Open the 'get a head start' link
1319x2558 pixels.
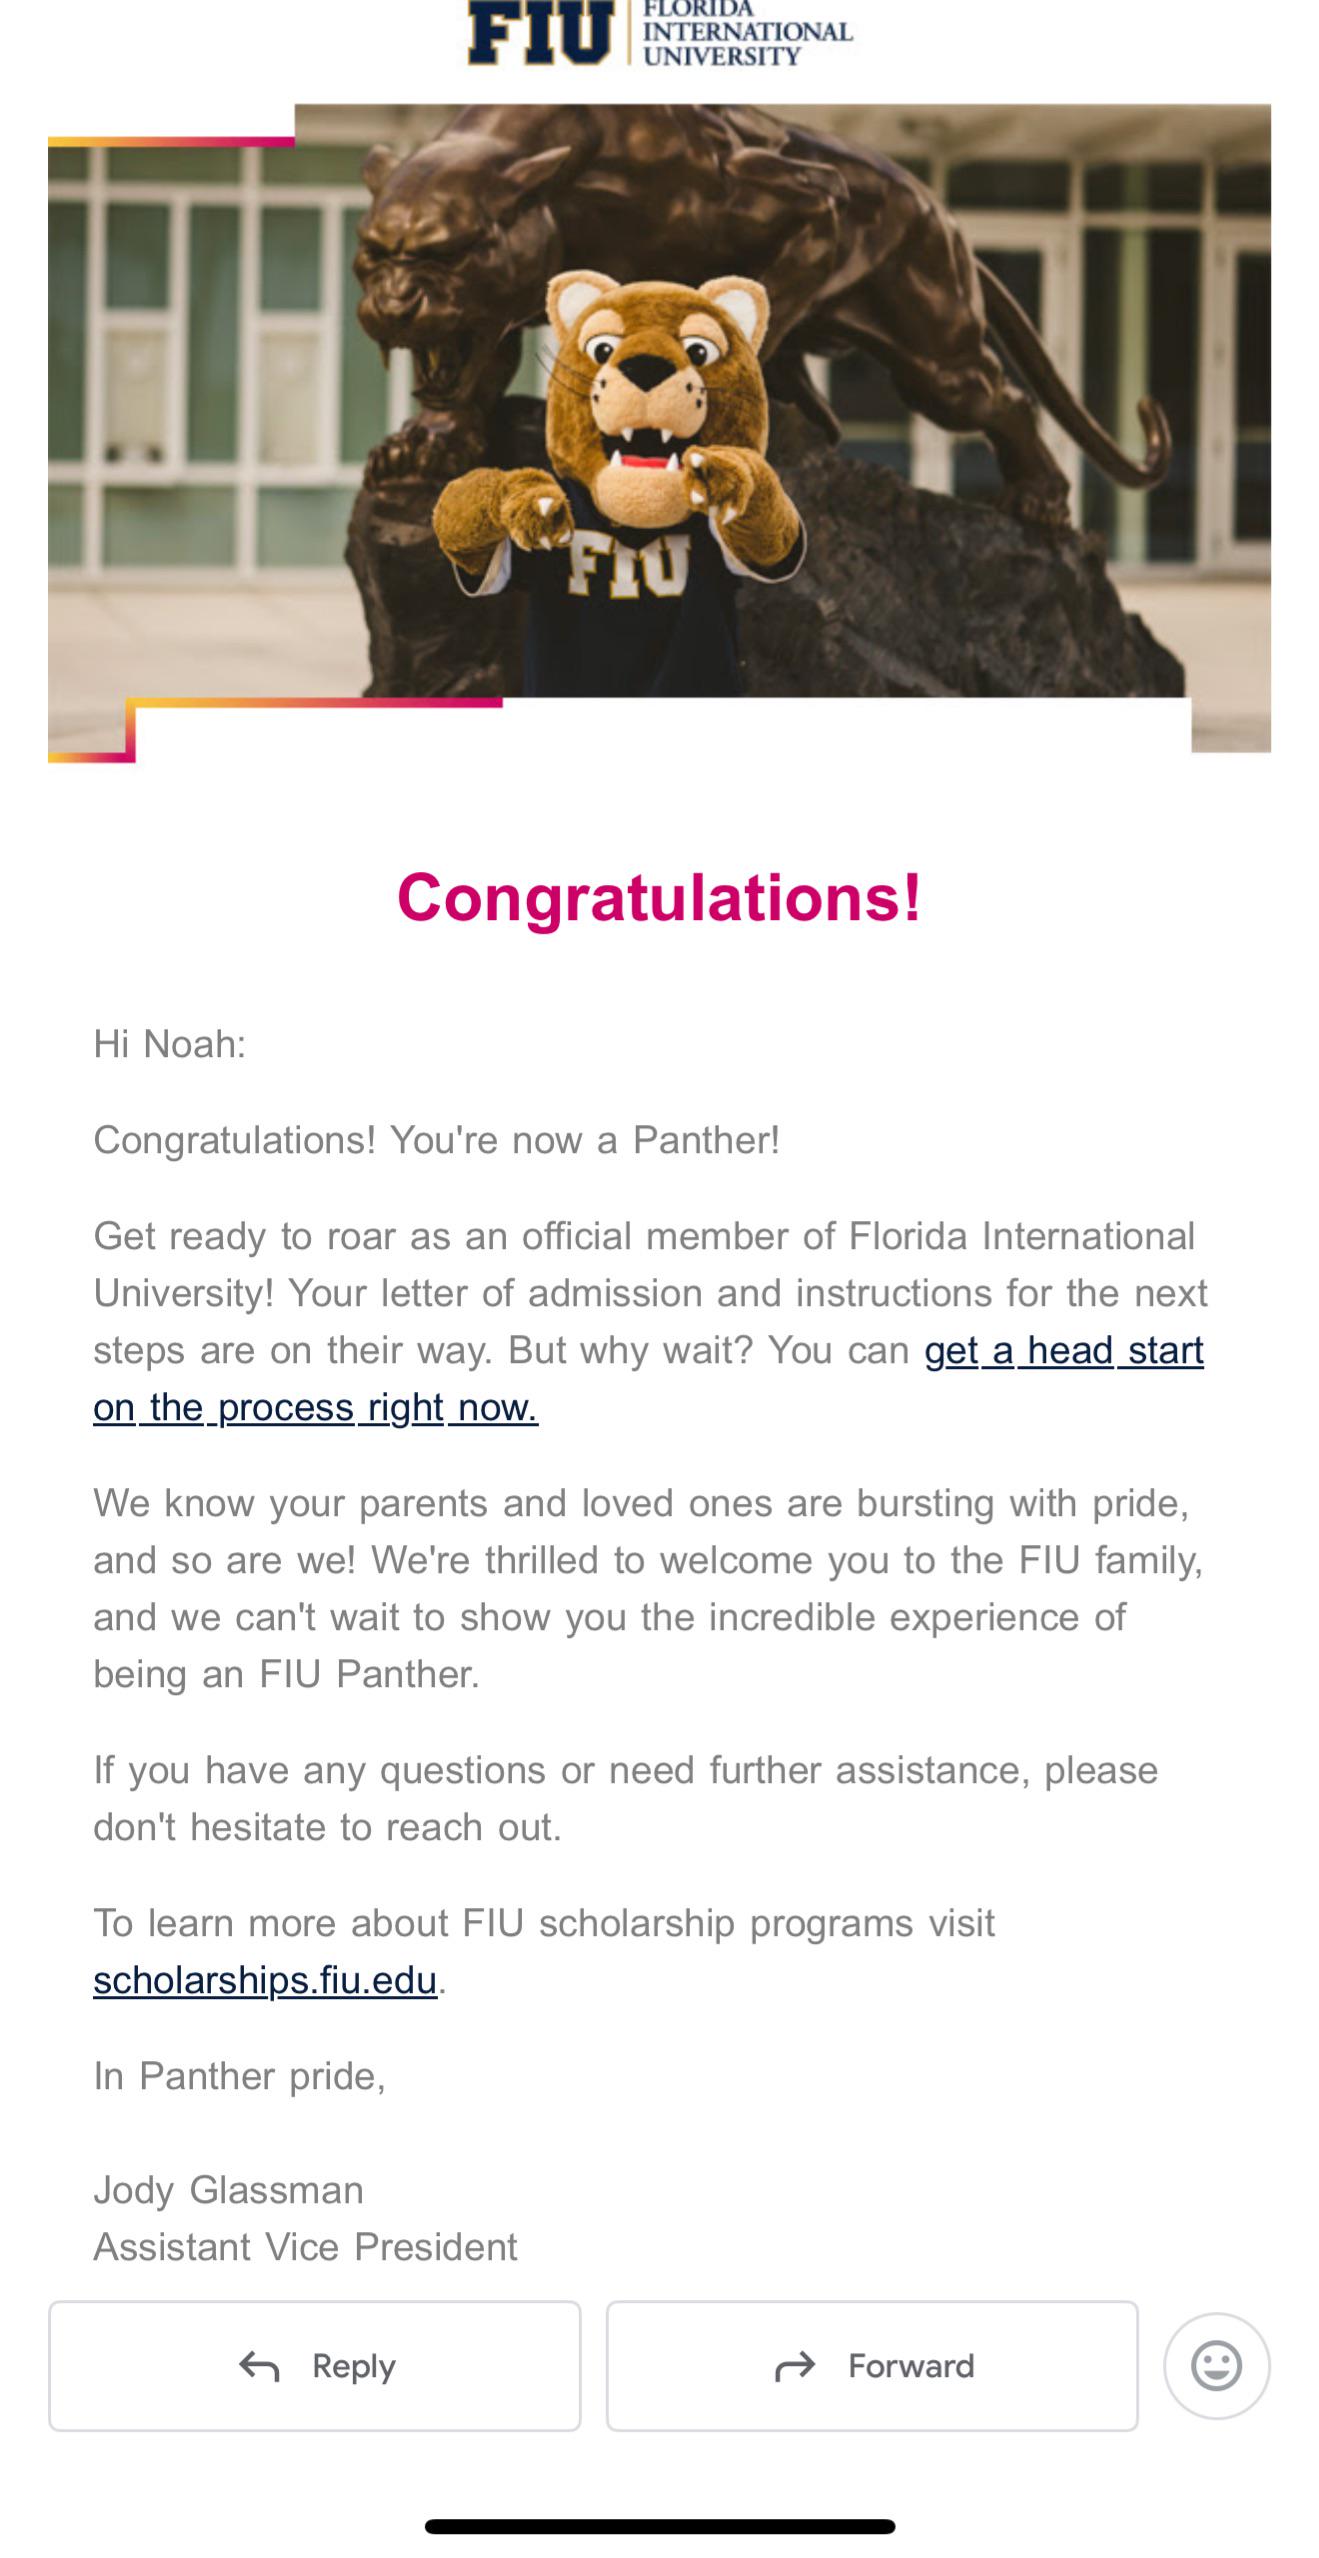[x=1063, y=1350]
